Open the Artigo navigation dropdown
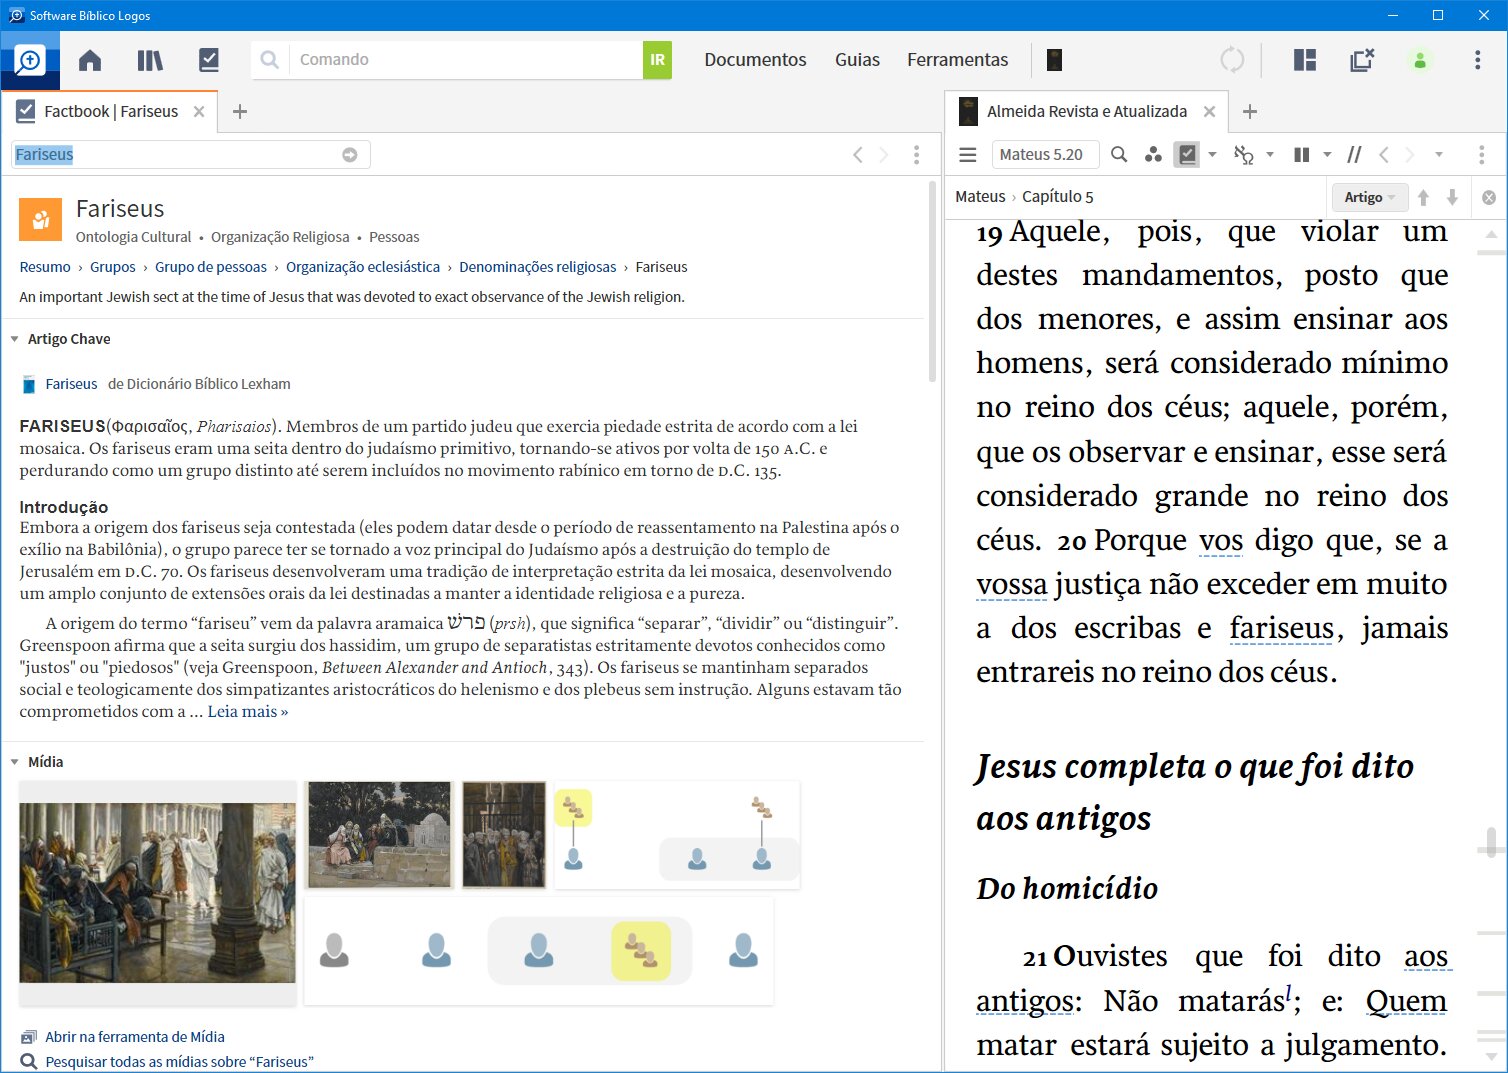The width and height of the screenshot is (1508, 1073). coord(1369,197)
